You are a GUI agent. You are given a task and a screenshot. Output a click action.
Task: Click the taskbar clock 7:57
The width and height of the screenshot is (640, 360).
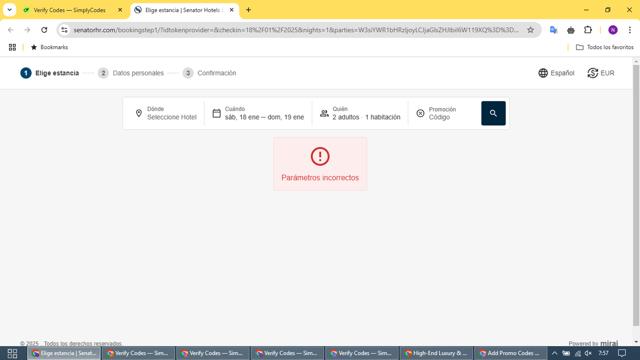click(x=603, y=353)
